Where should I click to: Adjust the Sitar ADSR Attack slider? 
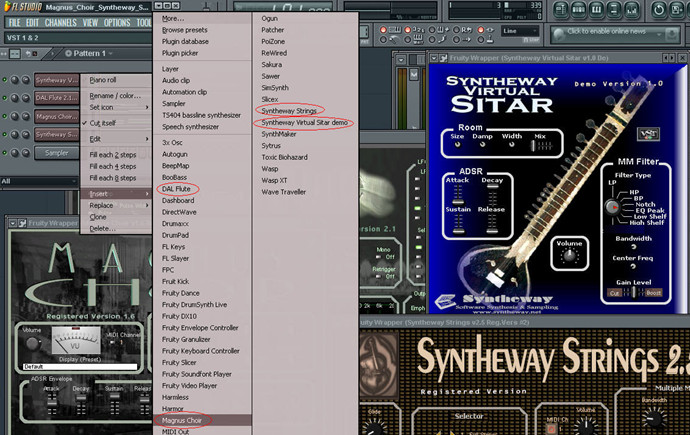(458, 194)
